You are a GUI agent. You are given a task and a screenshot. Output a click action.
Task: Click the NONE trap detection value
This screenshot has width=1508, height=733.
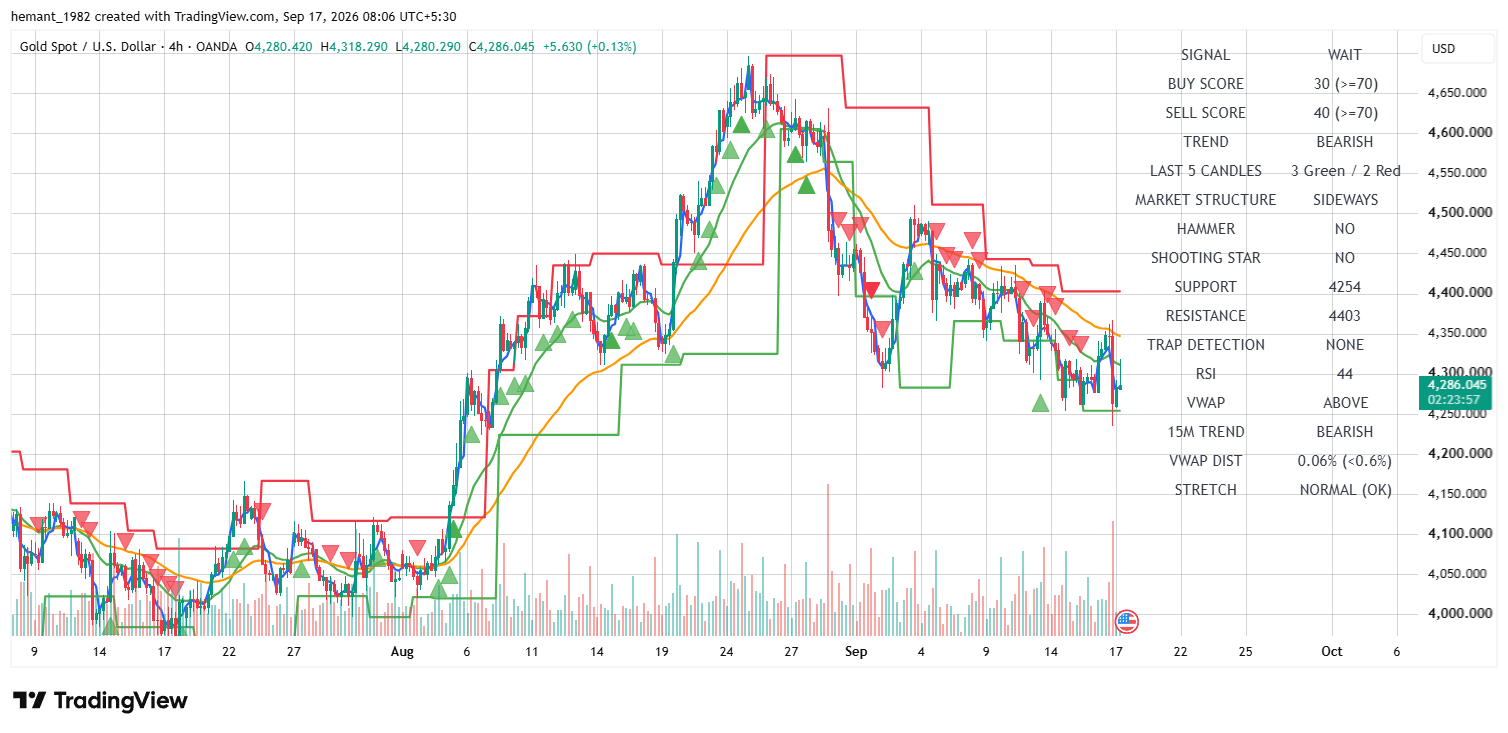[1345, 345]
